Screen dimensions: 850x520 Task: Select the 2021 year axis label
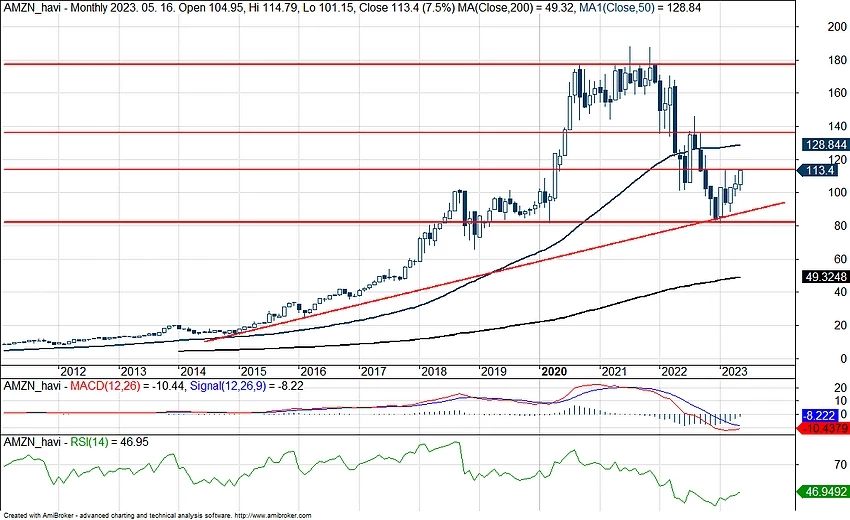point(613,371)
